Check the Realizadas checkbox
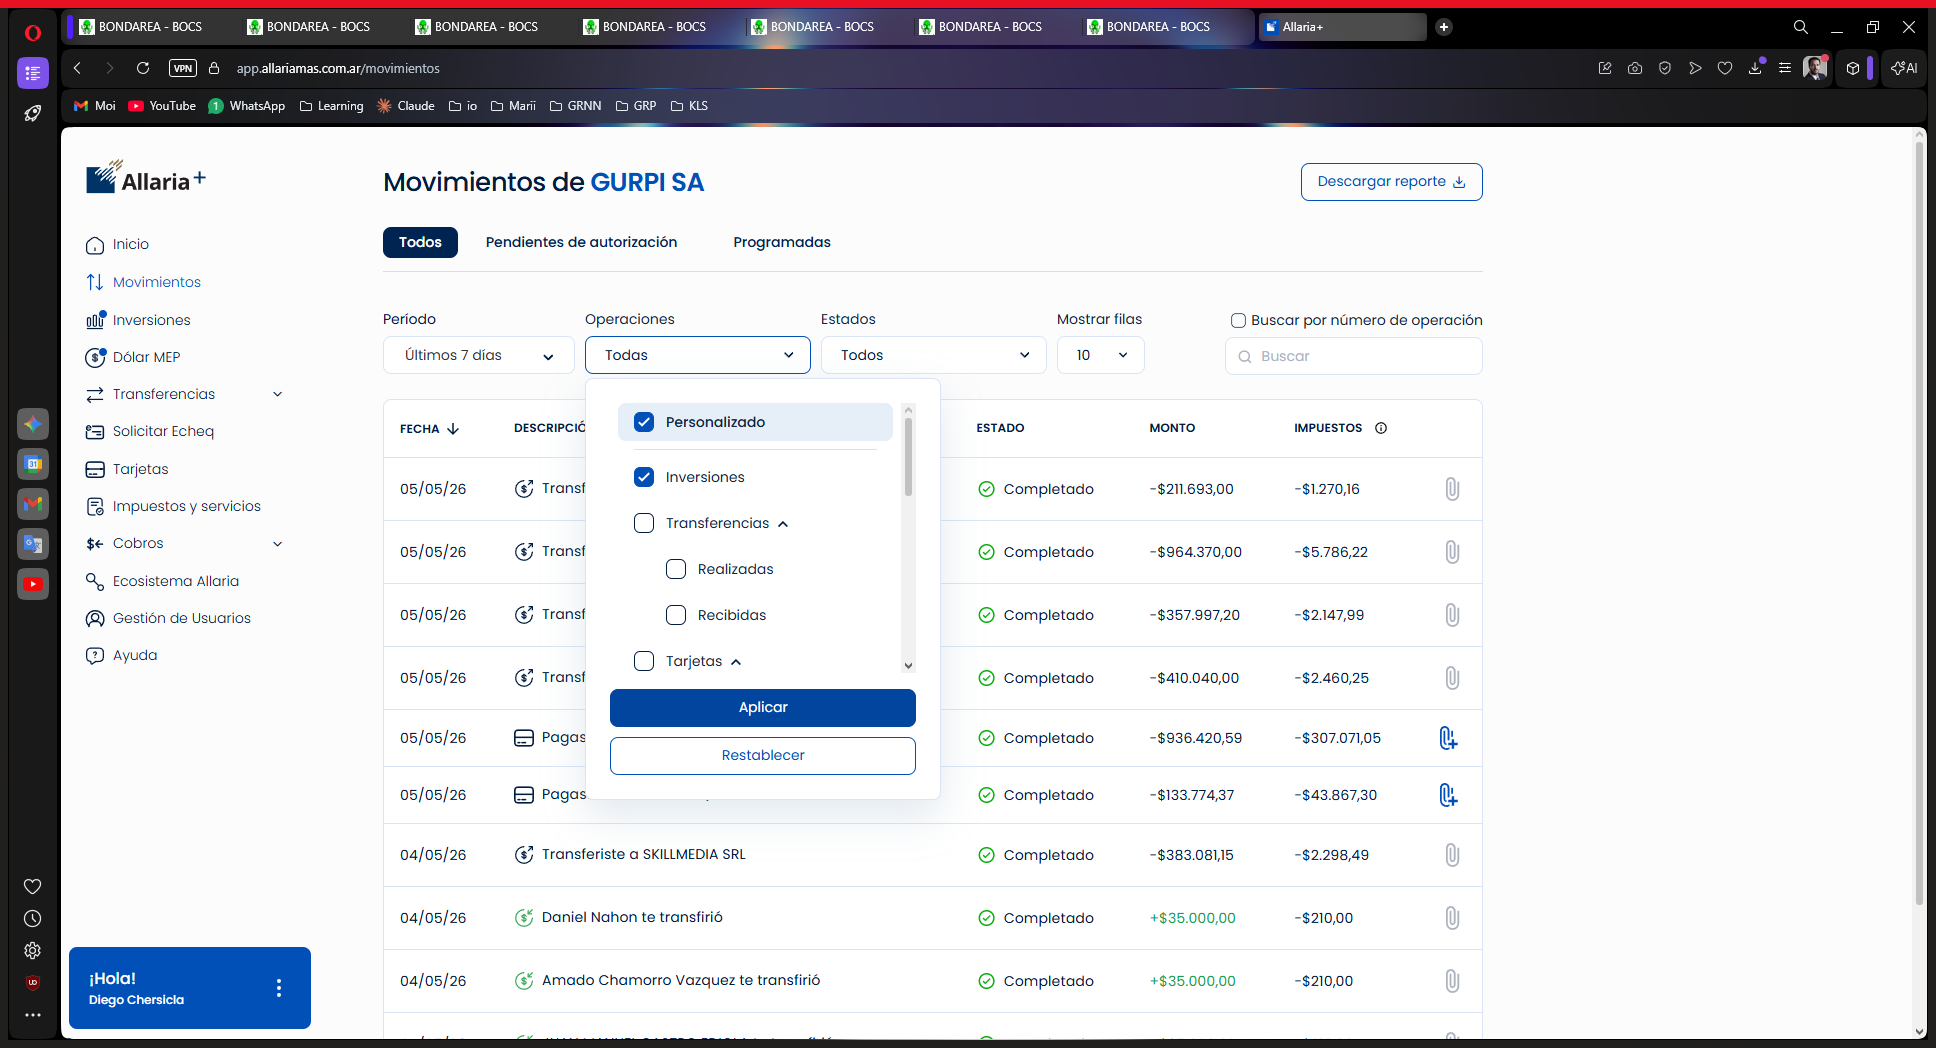This screenshot has height=1048, width=1936. [x=676, y=569]
